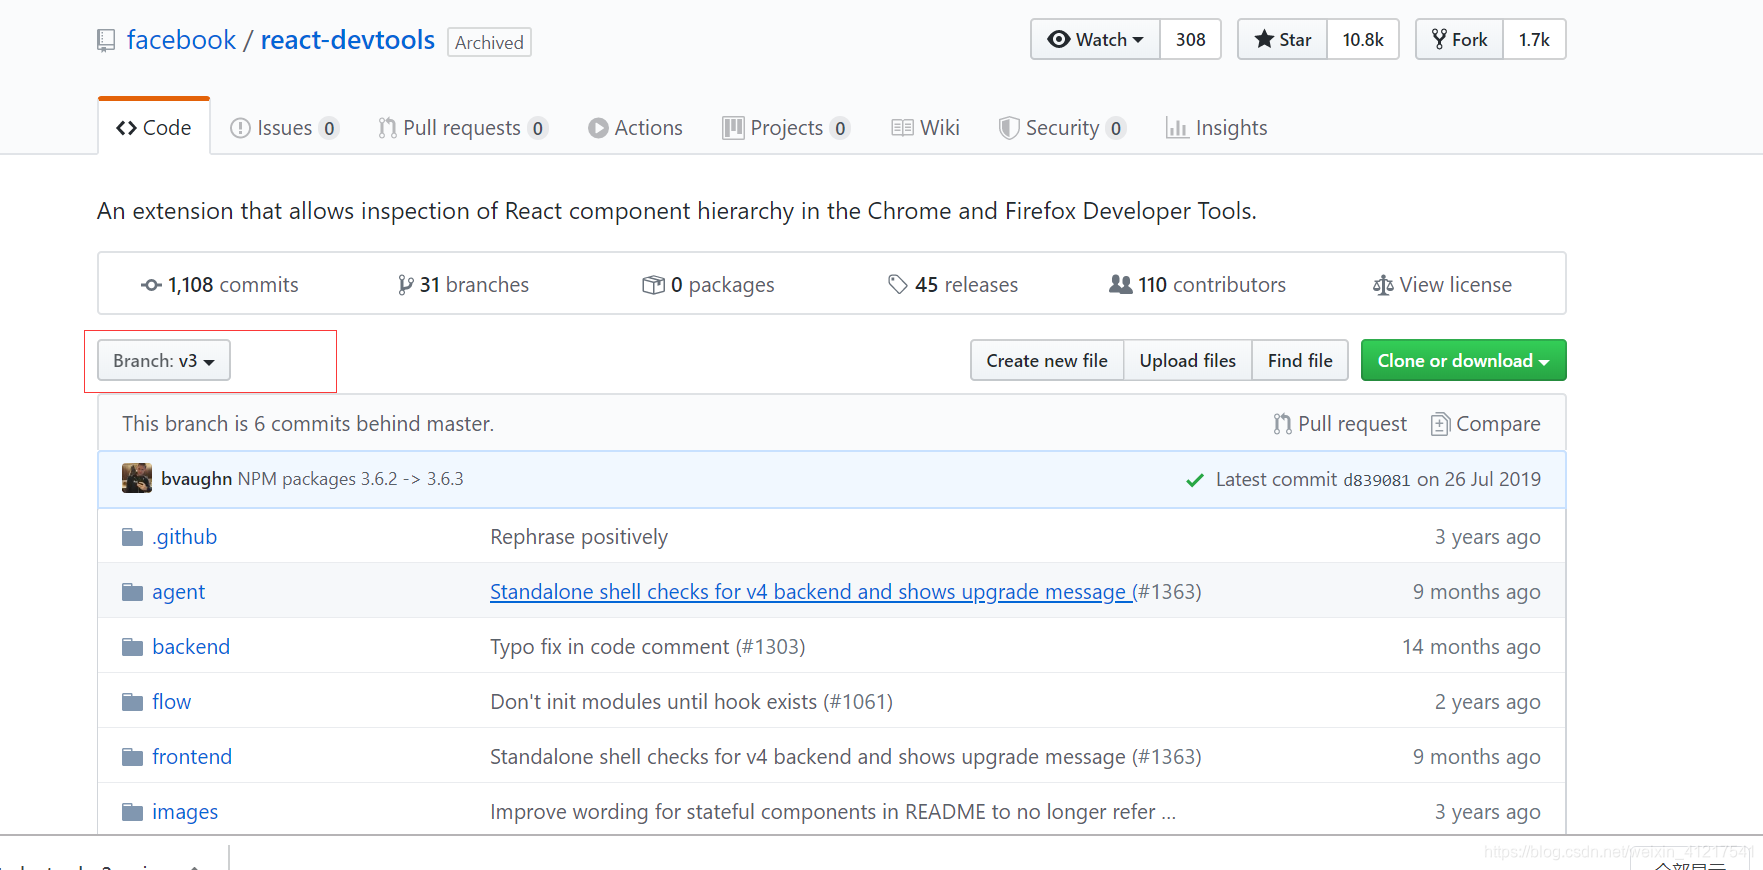Open the images folder
Screen dimensions: 1763x870
[185, 812]
